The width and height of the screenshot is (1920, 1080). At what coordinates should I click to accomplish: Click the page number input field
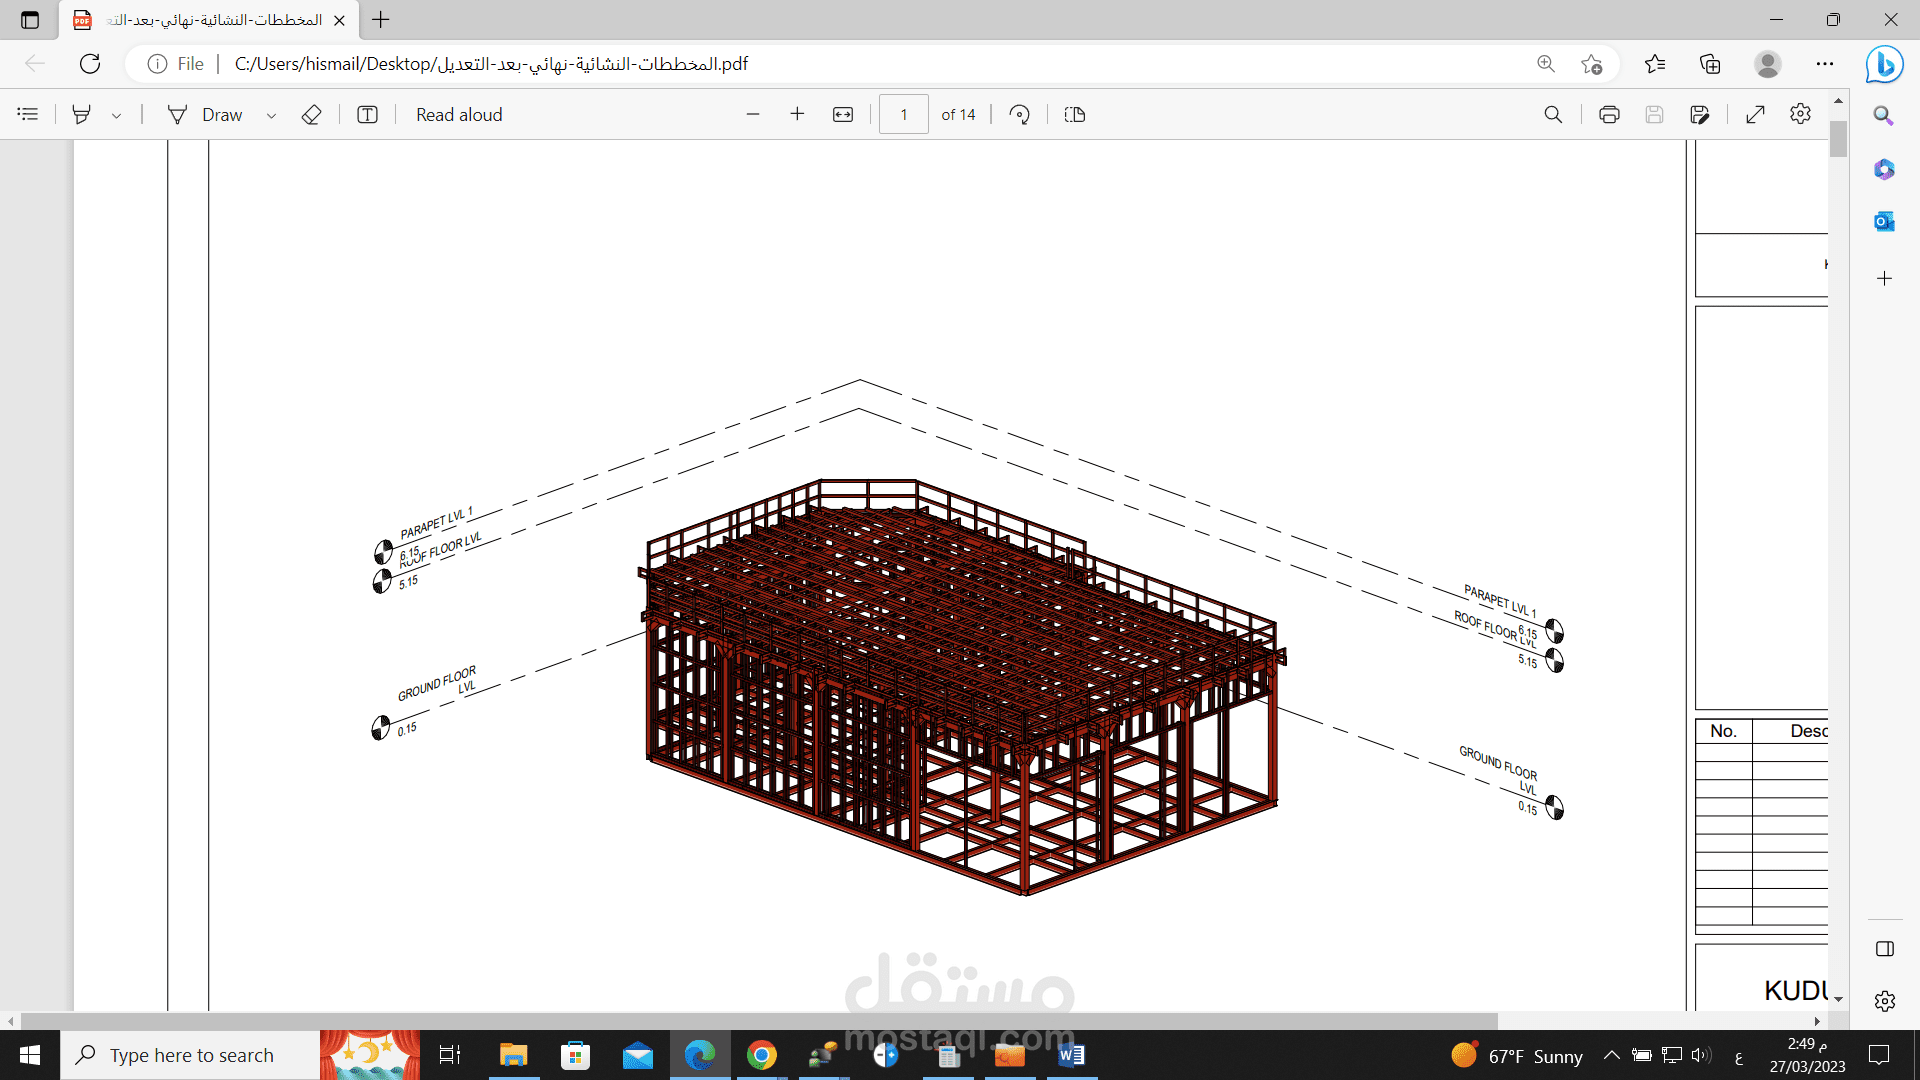[904, 115]
